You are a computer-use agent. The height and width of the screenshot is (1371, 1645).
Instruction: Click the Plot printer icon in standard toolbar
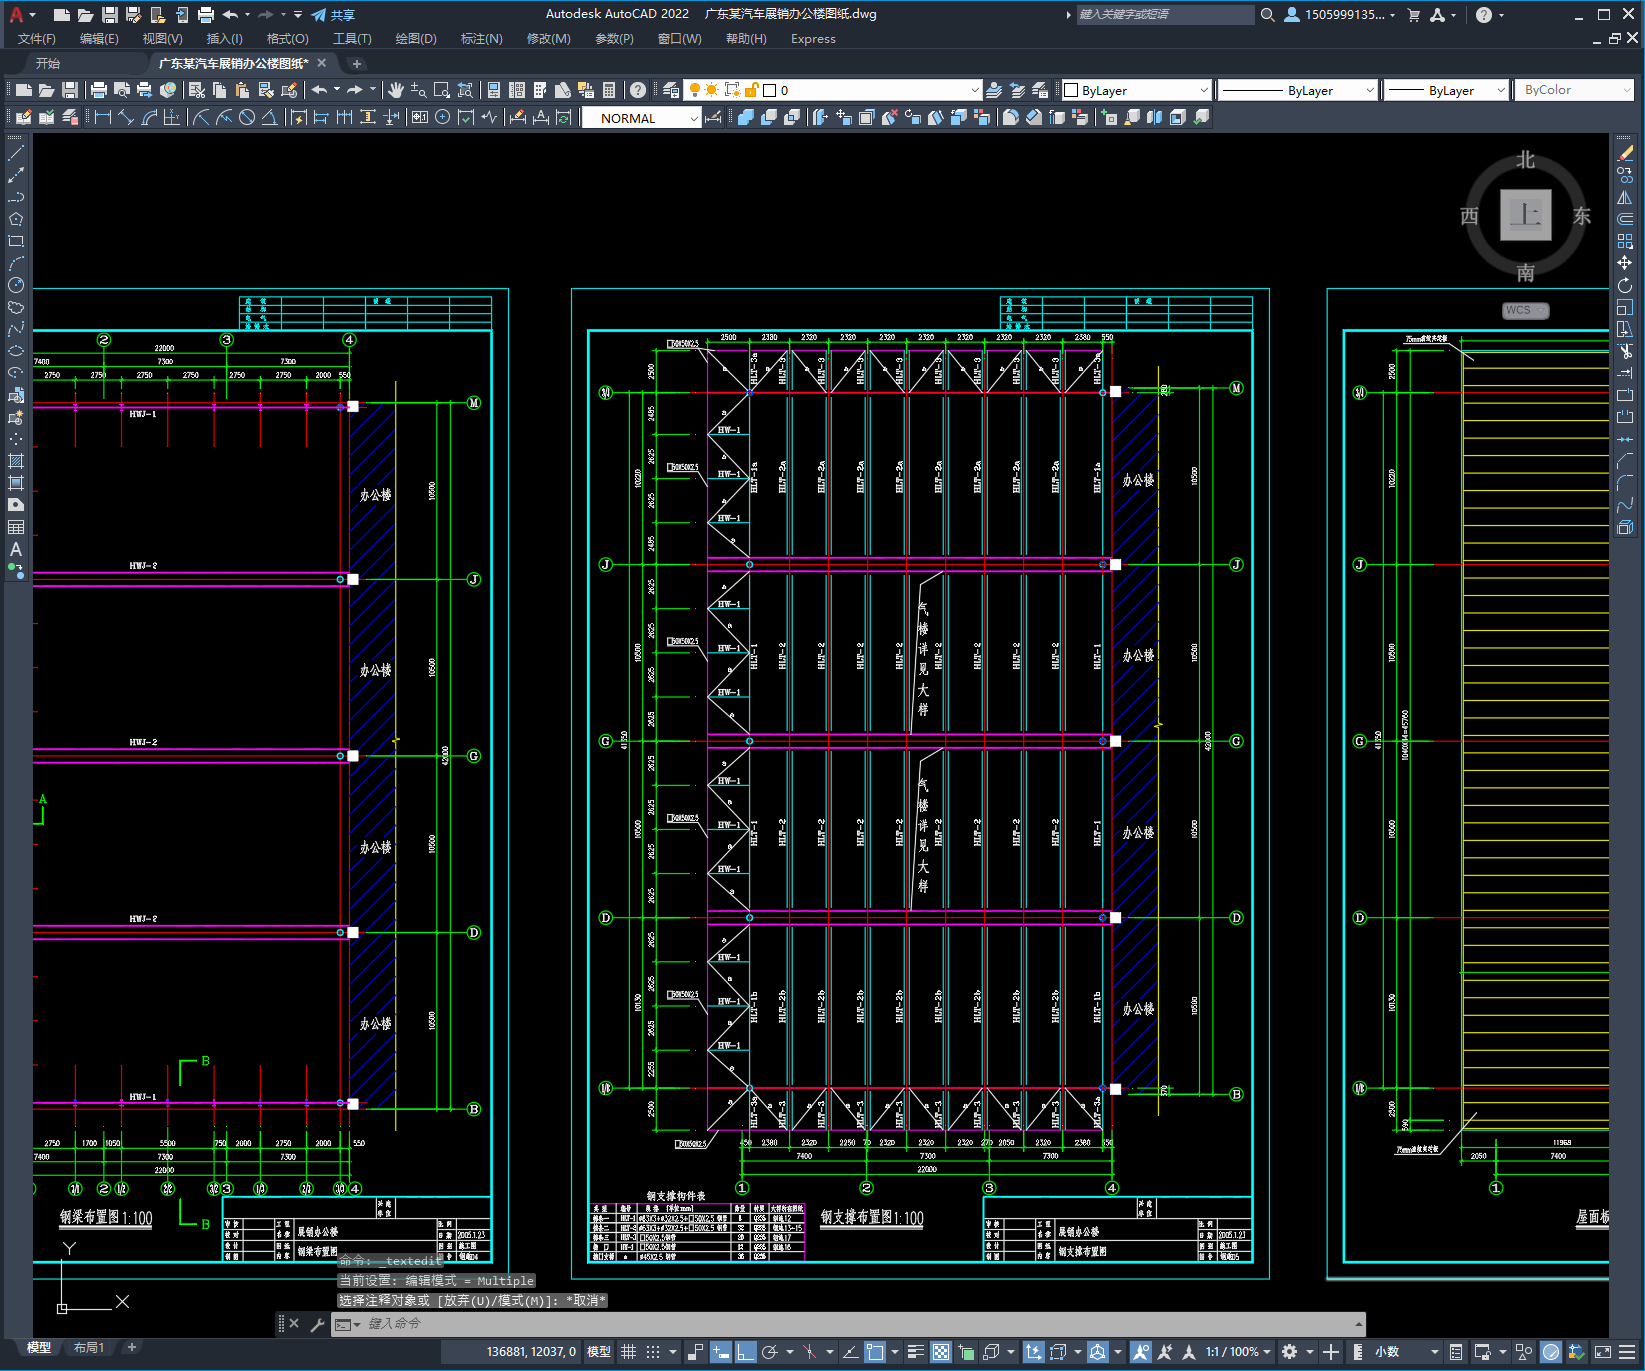98,90
